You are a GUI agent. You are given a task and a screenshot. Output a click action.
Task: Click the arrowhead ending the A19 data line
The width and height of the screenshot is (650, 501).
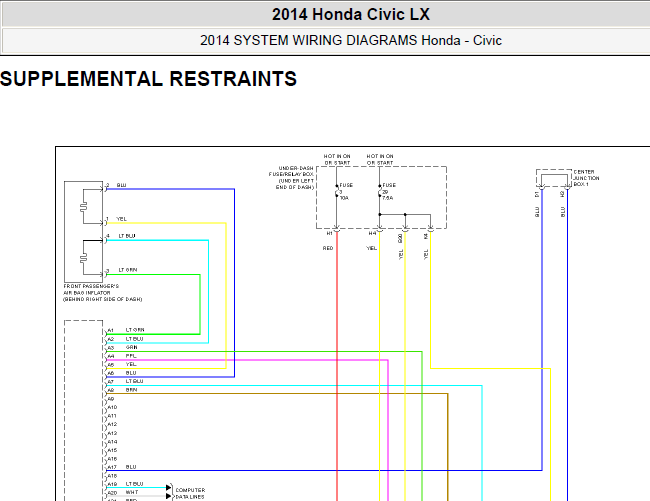(x=168, y=487)
